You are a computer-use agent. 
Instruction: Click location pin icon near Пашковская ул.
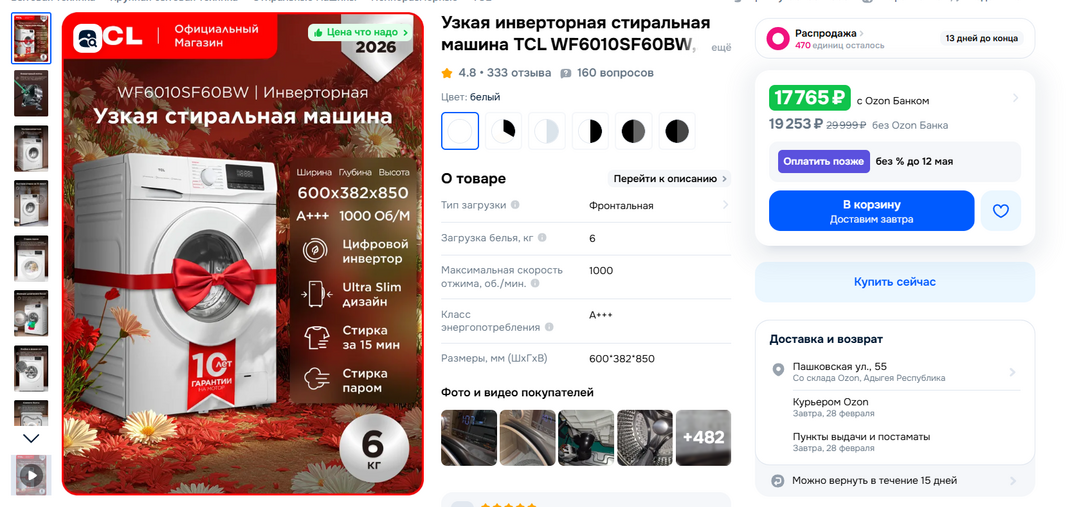pos(779,369)
